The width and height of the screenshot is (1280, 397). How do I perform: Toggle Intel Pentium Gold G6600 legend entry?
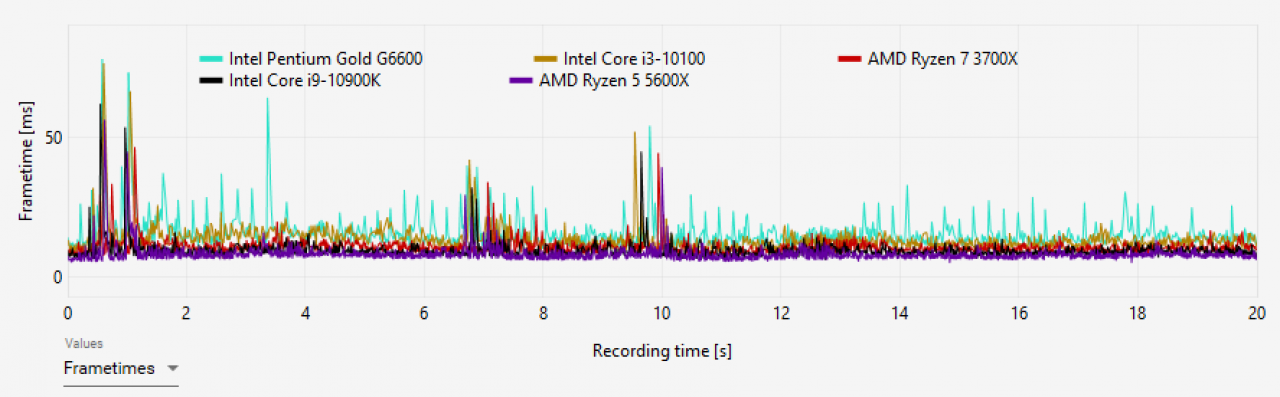click(311, 58)
